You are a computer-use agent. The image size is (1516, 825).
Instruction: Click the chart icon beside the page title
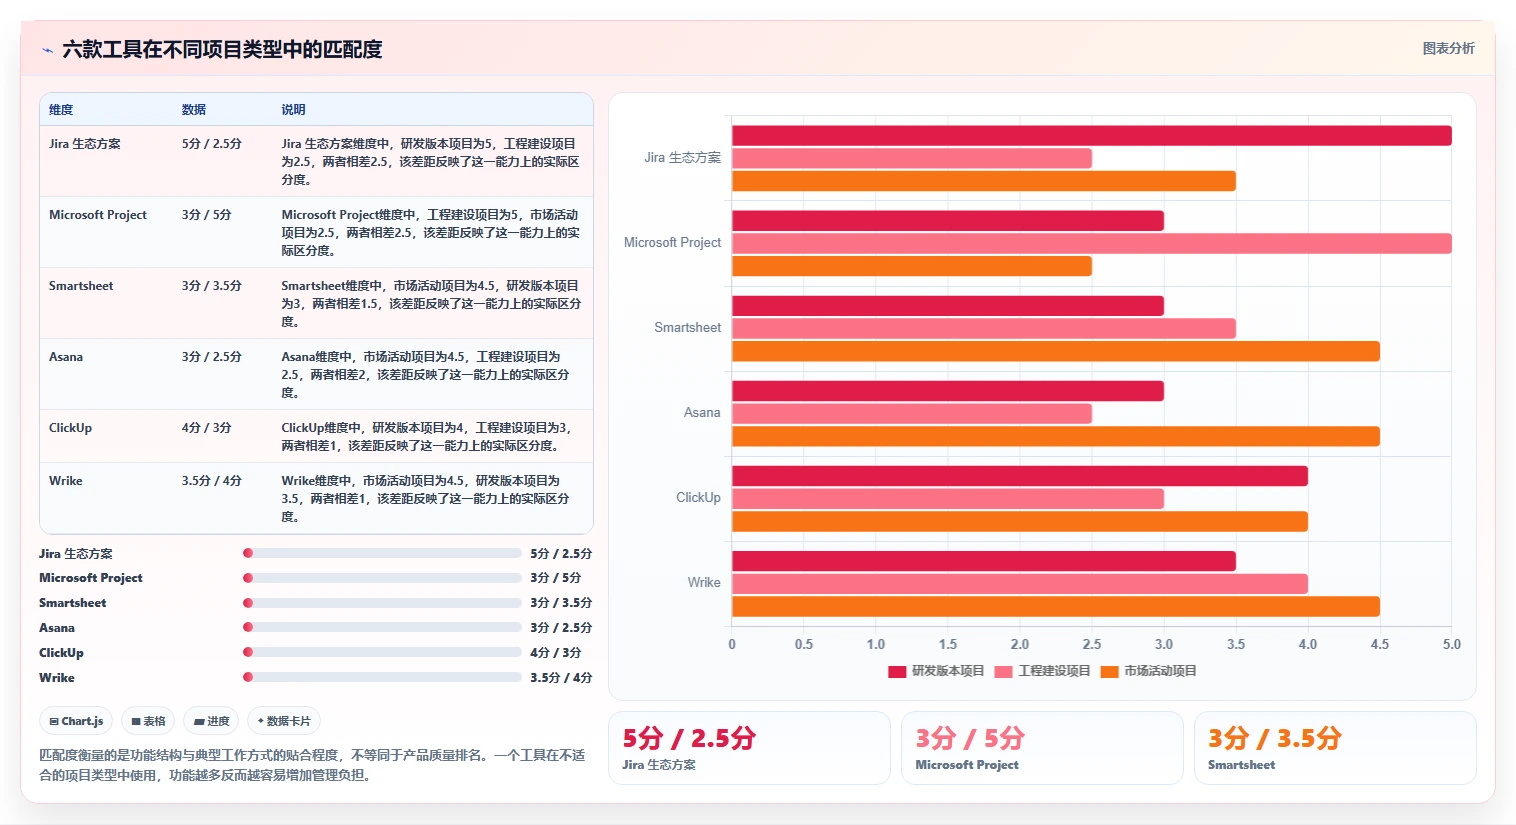click(47, 50)
